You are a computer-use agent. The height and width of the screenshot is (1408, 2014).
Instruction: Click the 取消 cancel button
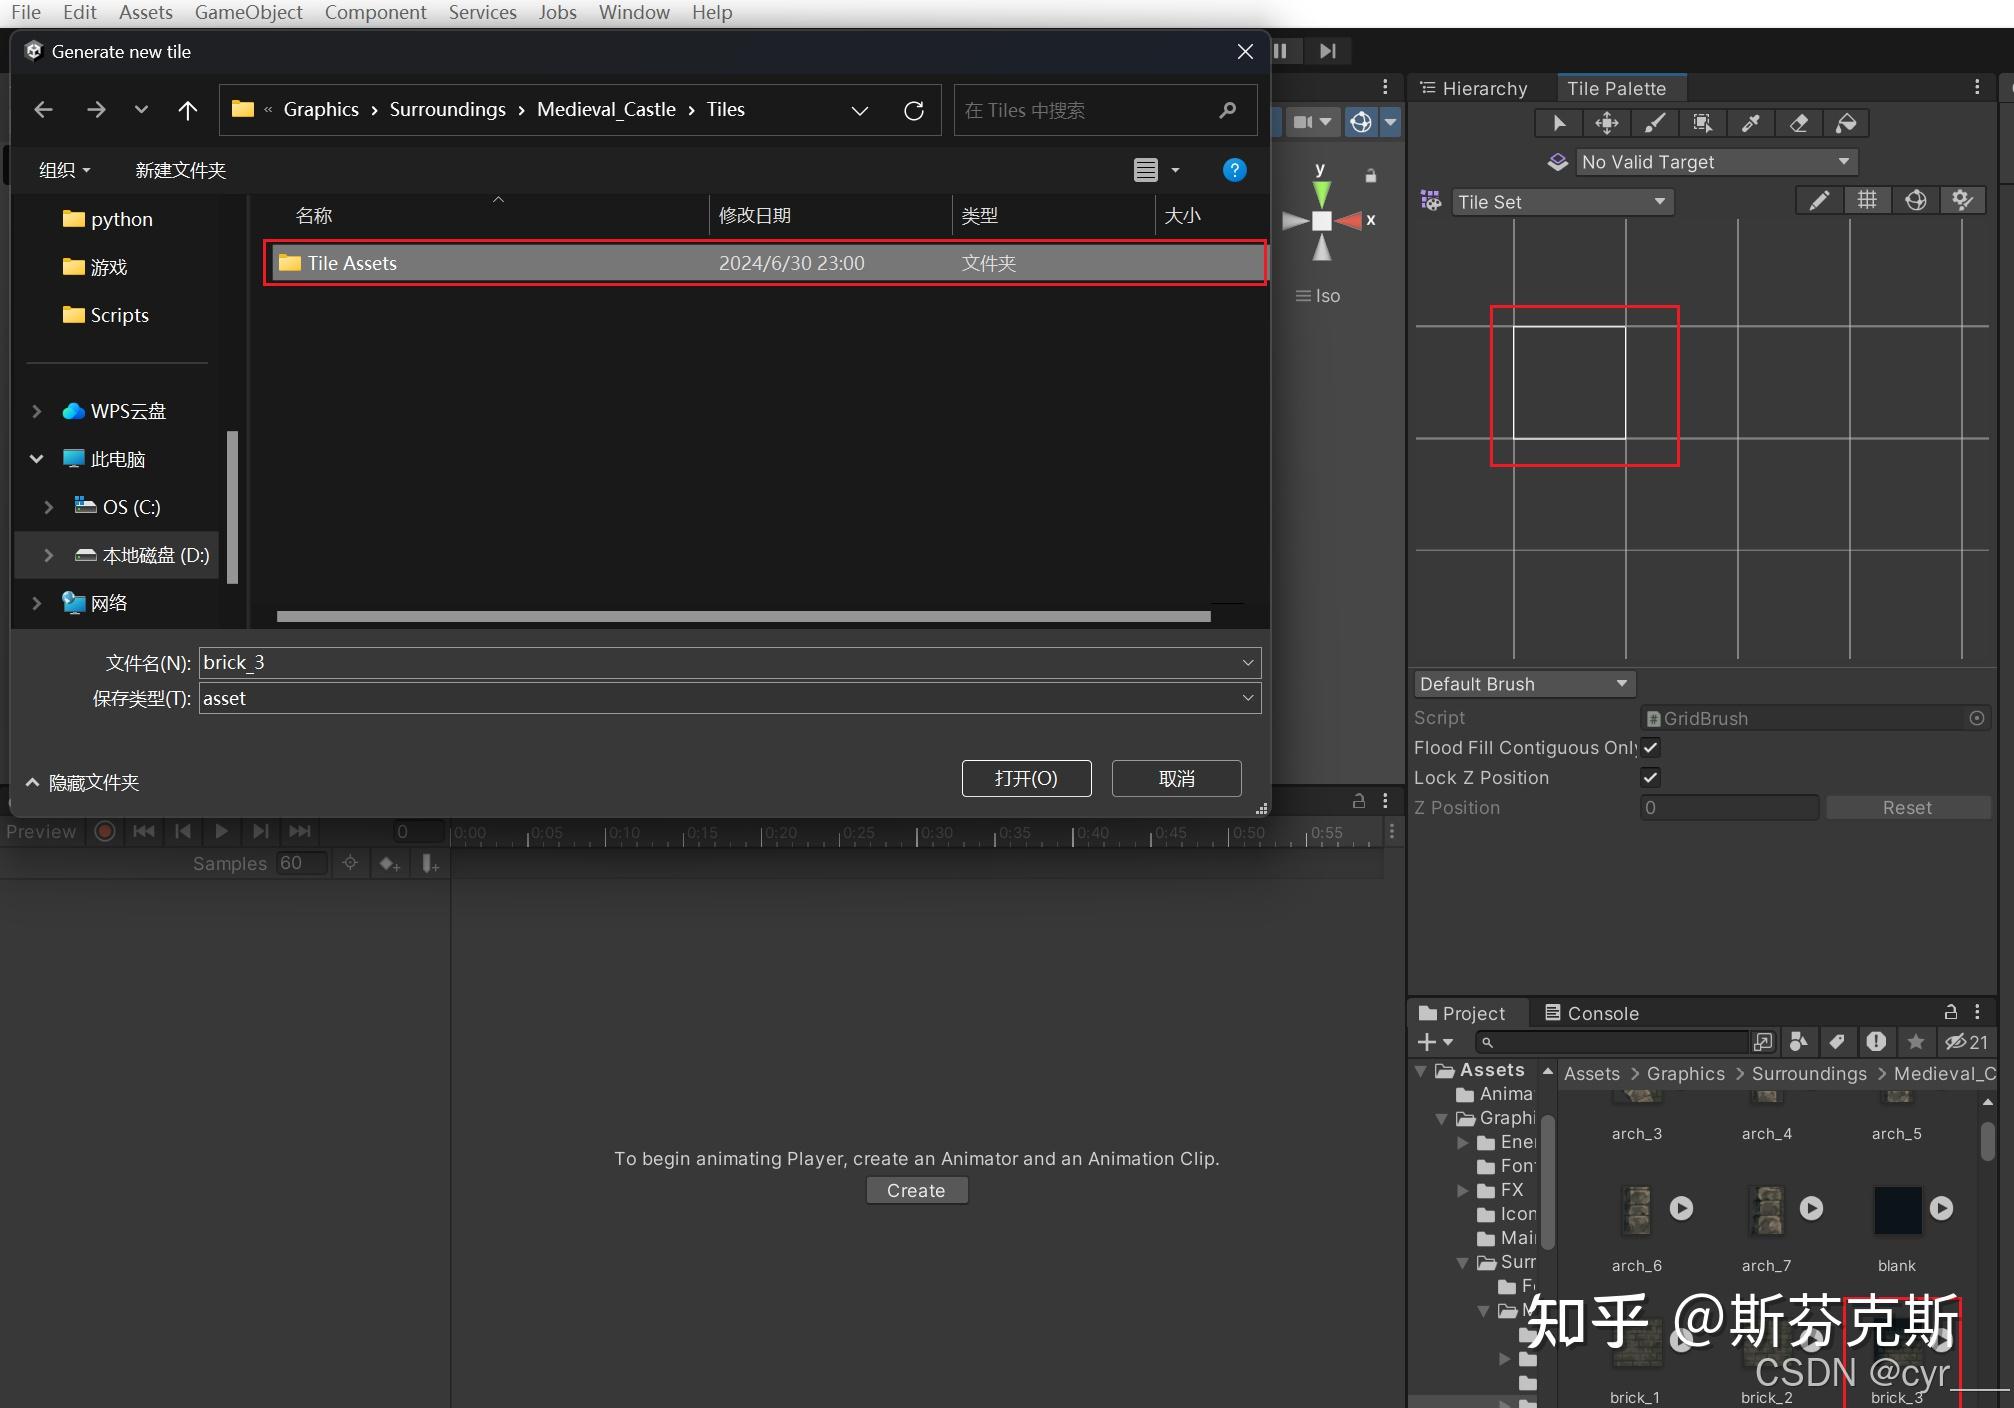tap(1176, 778)
